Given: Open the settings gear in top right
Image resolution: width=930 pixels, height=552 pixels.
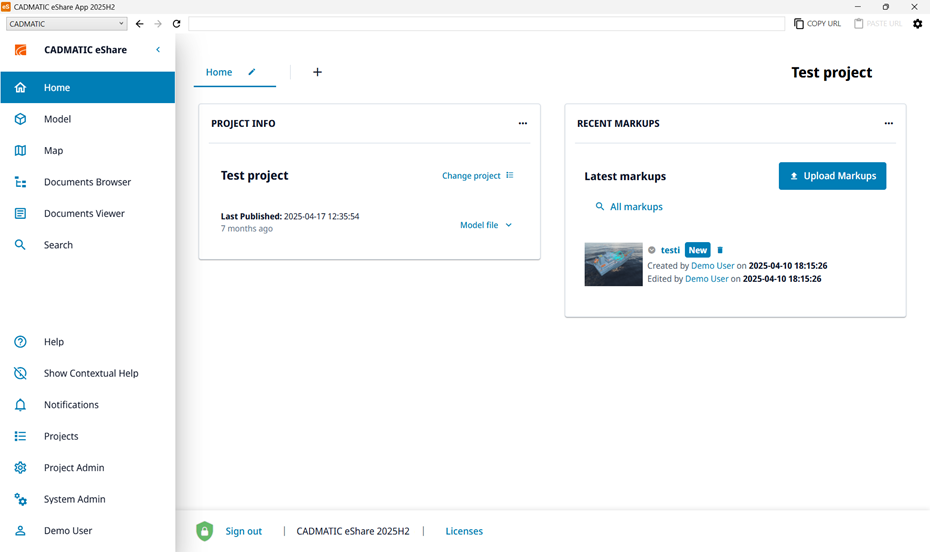Looking at the screenshot, I should point(917,23).
